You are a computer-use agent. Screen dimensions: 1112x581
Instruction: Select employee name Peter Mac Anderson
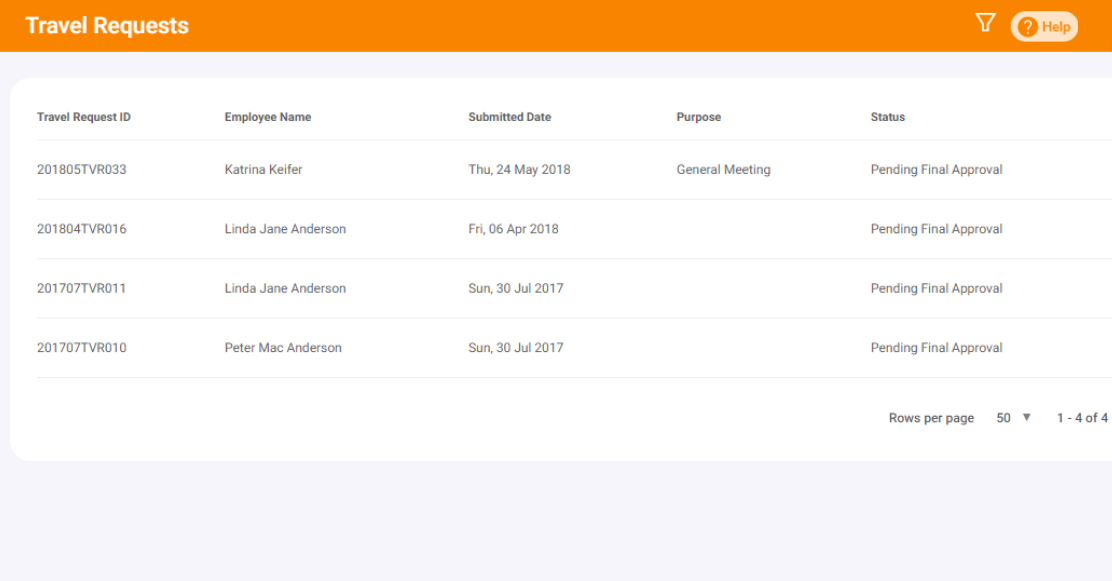tap(283, 348)
